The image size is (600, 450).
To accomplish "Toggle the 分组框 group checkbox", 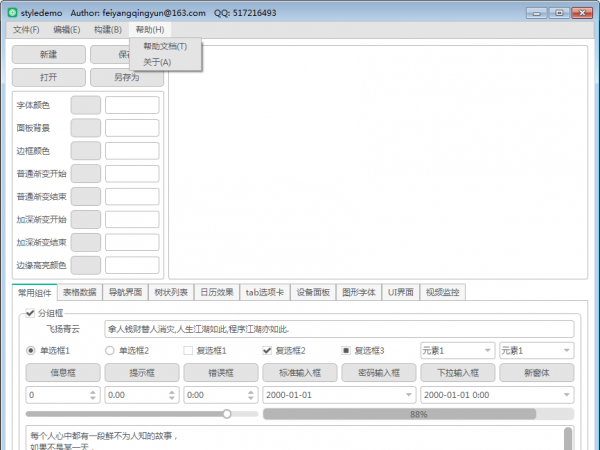I will click(29, 313).
